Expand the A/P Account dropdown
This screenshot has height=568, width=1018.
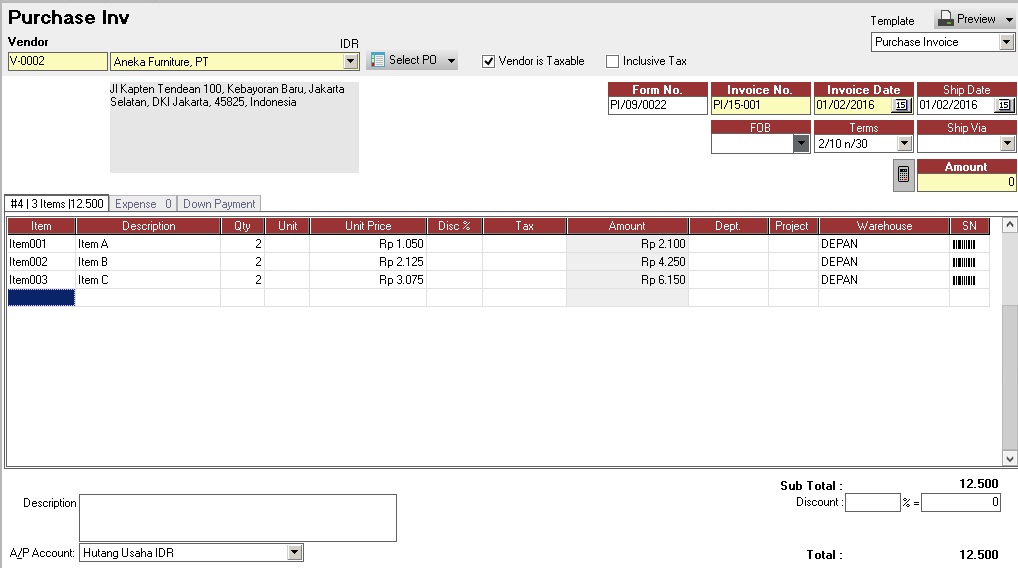coord(294,552)
